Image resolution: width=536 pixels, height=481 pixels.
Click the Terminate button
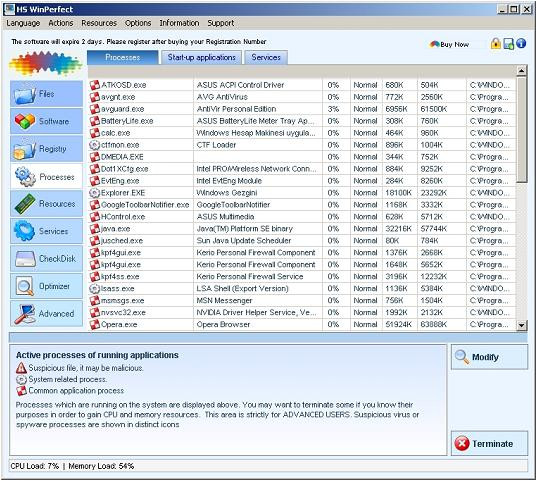[490, 443]
